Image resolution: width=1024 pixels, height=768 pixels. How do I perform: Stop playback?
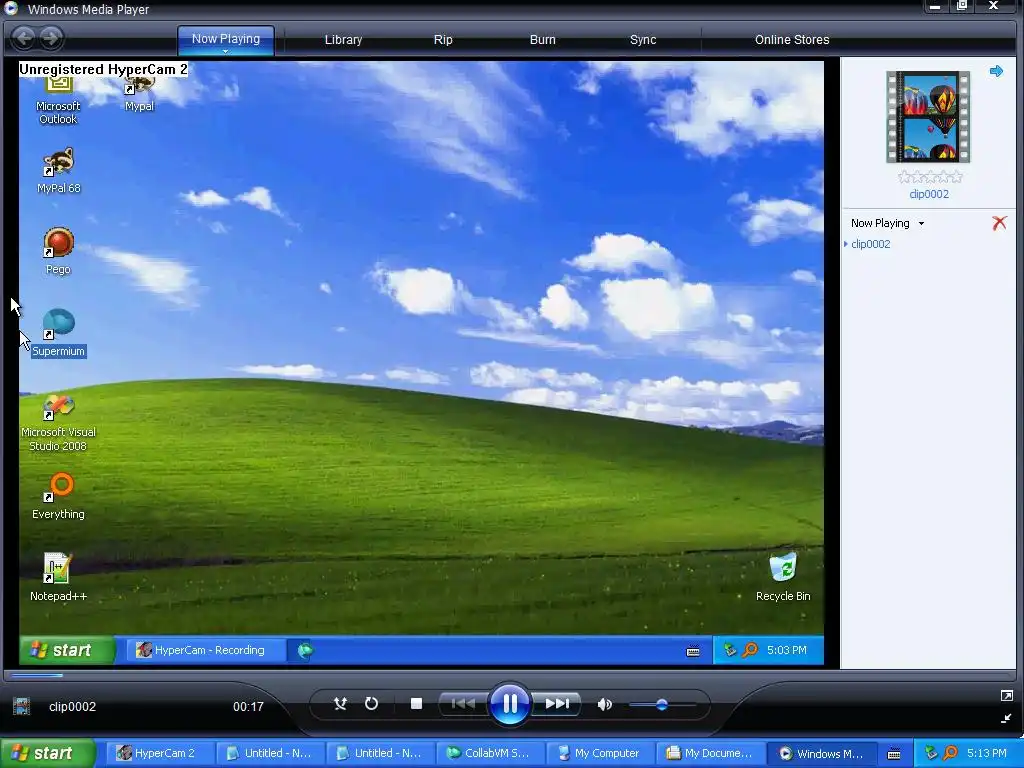pos(416,703)
